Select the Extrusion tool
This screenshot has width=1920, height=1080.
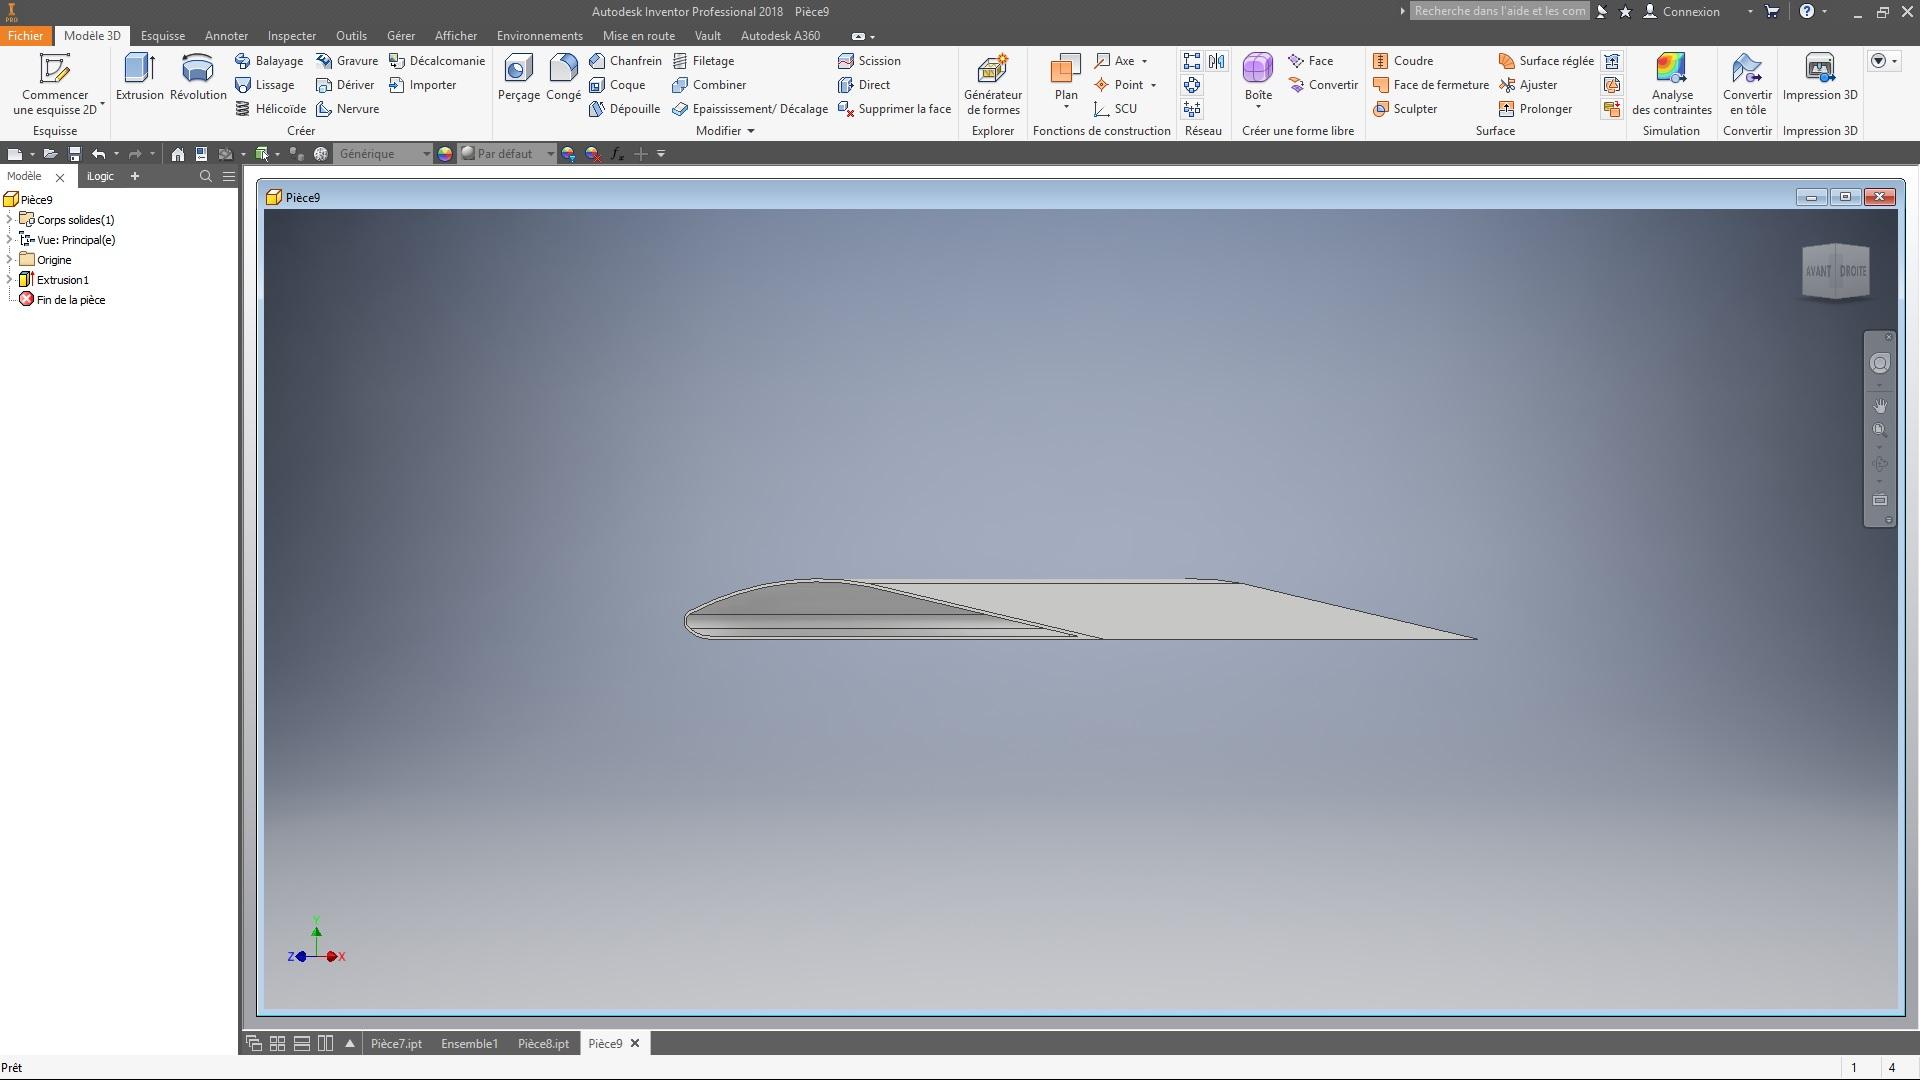(139, 77)
